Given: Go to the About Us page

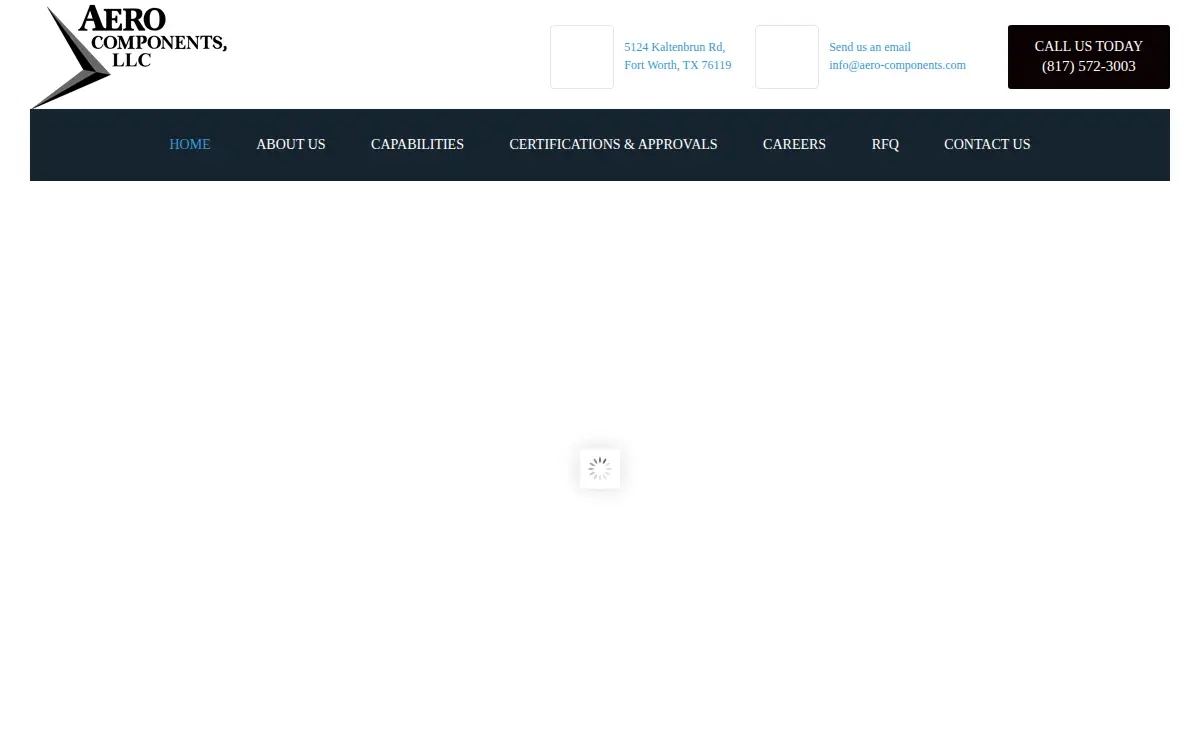Looking at the screenshot, I should 291,144.
